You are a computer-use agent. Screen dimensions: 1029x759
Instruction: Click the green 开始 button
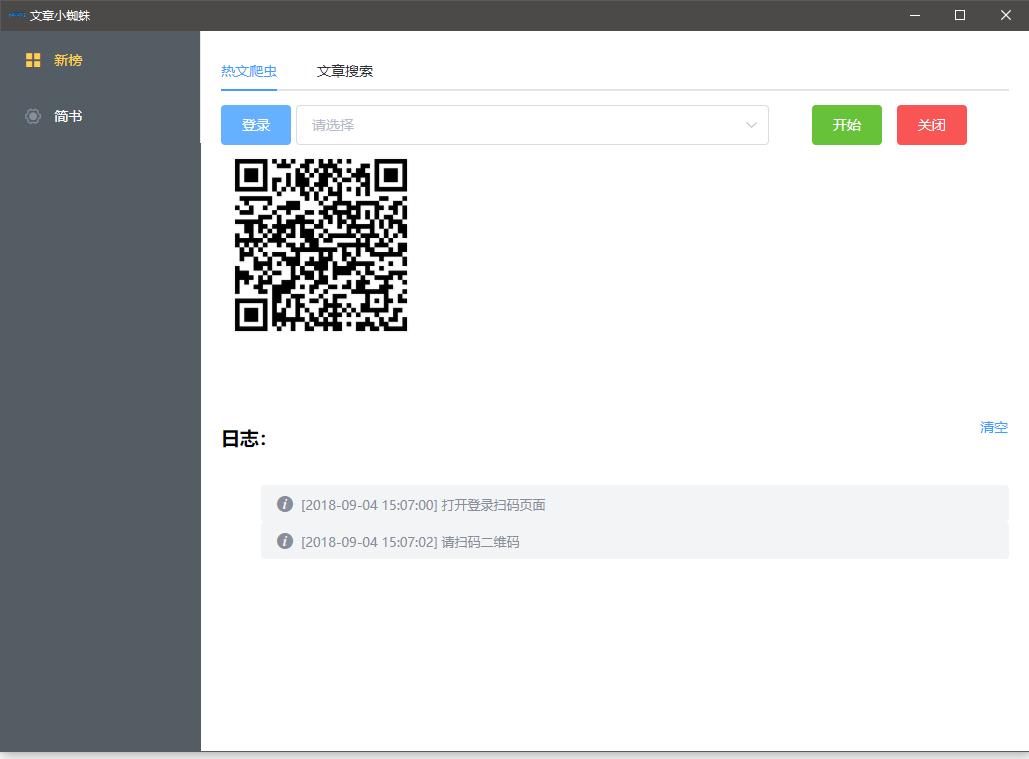point(847,125)
